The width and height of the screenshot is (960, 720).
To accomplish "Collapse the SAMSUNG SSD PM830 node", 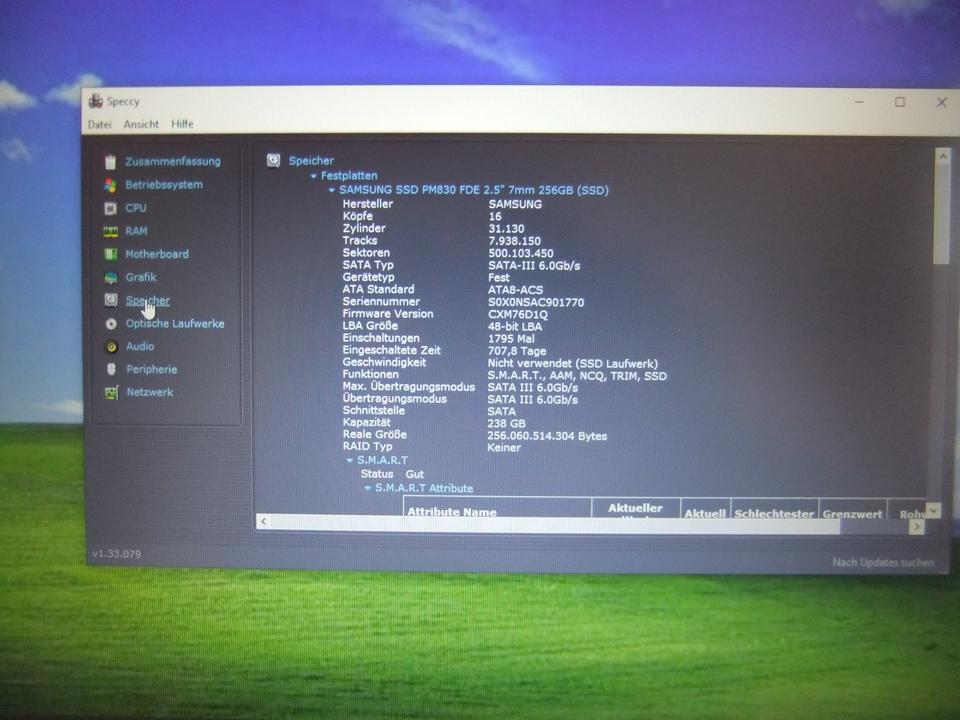I will tap(331, 190).
